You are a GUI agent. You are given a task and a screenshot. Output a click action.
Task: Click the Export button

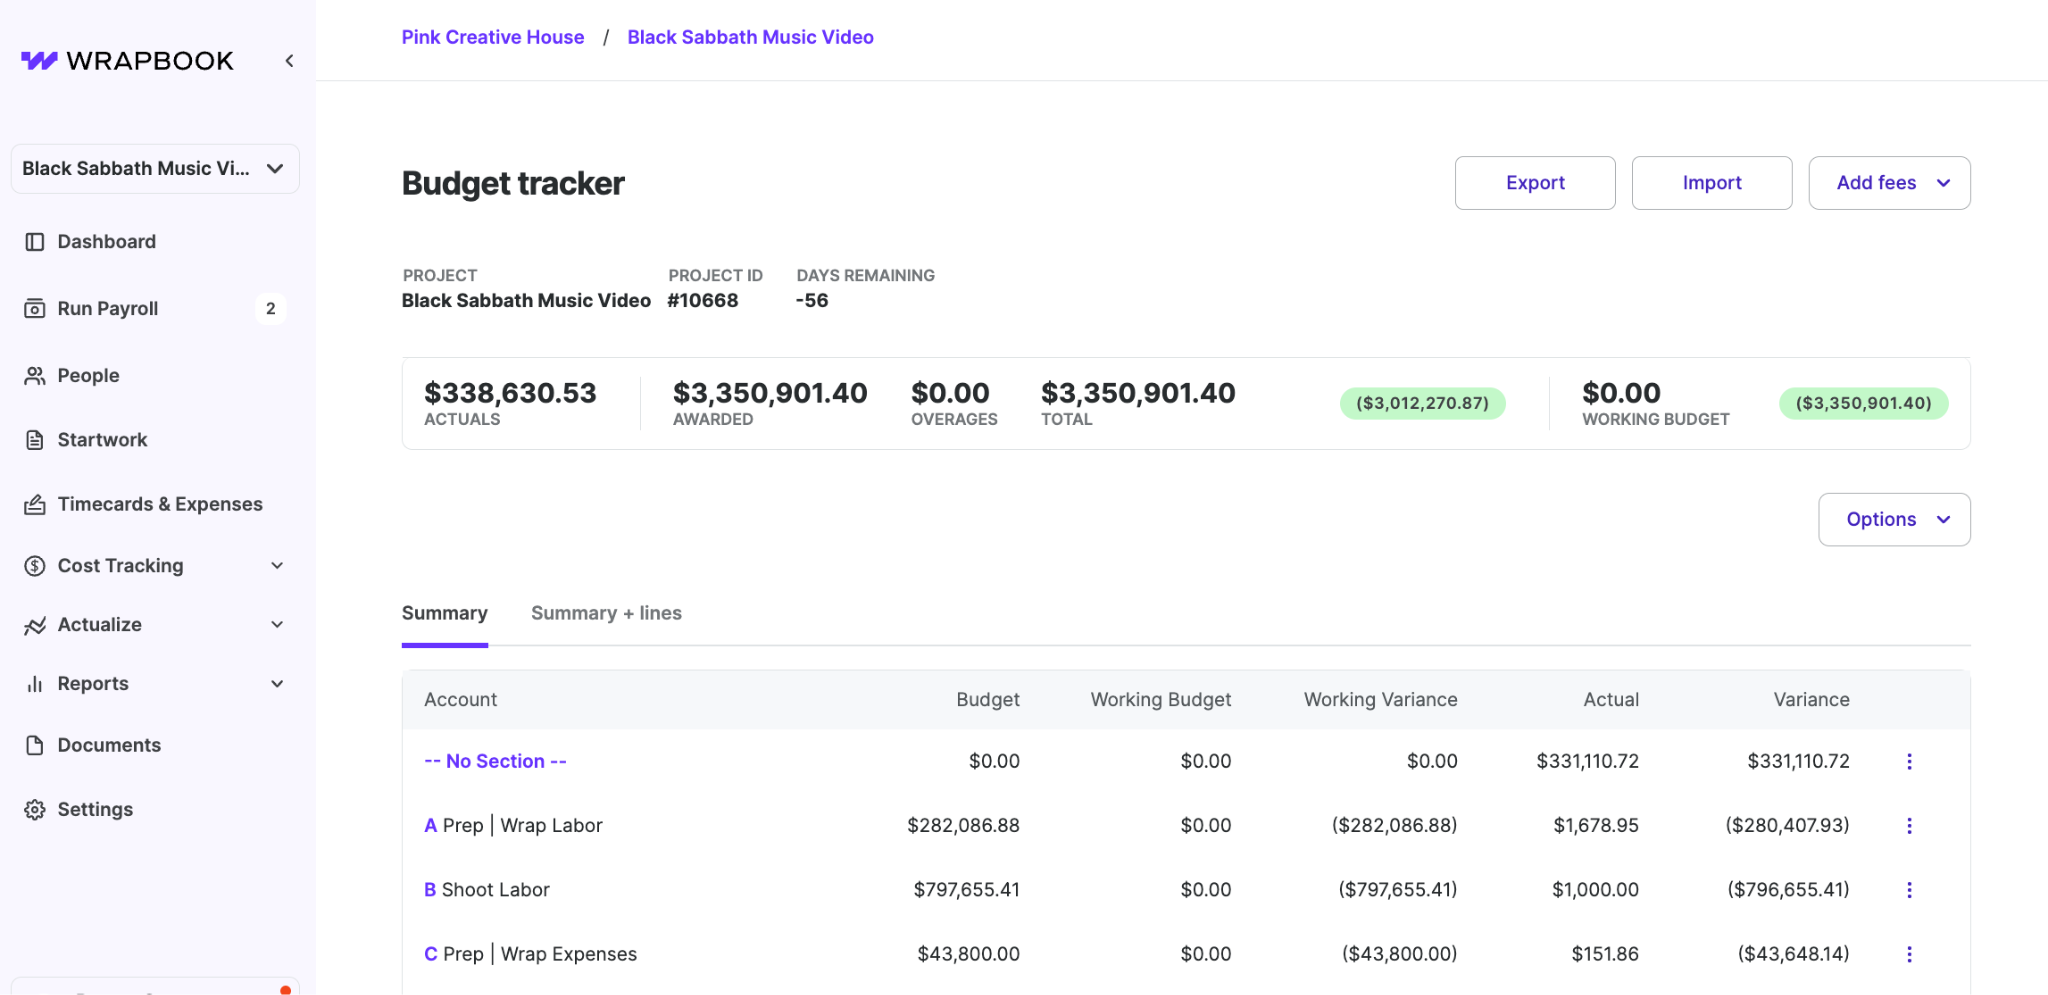(1534, 183)
